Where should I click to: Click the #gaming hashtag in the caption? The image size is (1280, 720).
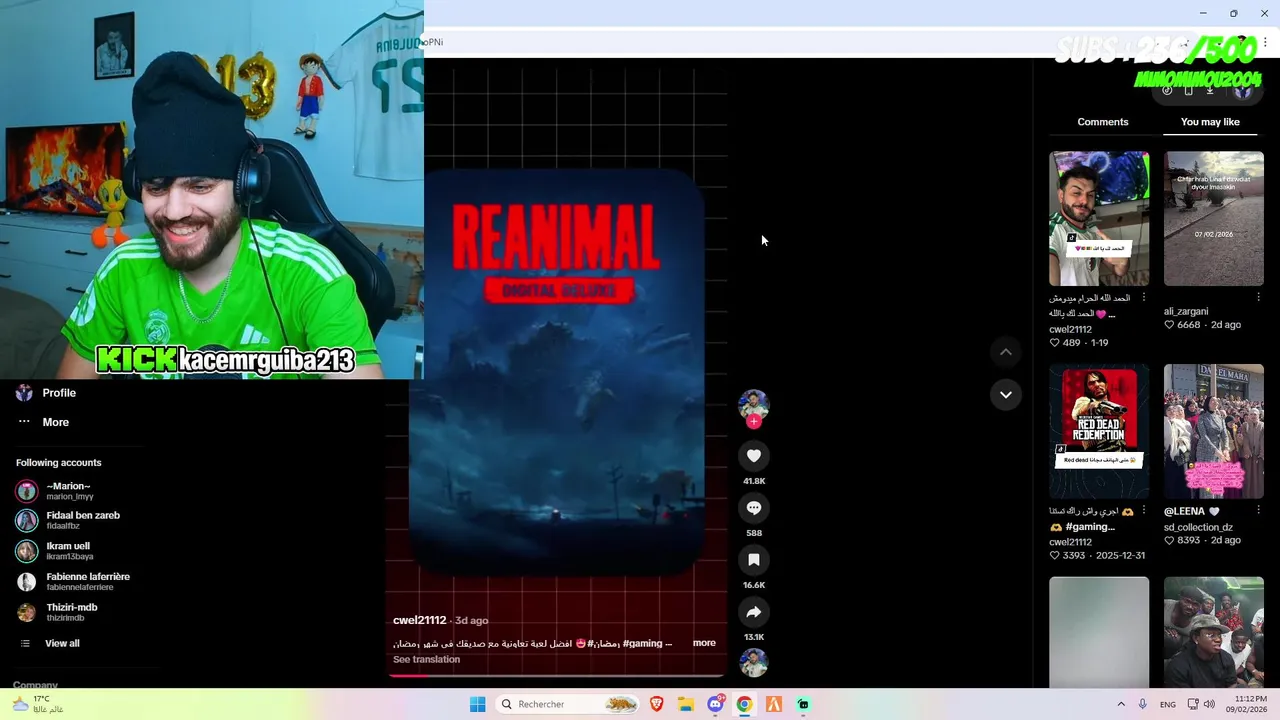[642, 643]
